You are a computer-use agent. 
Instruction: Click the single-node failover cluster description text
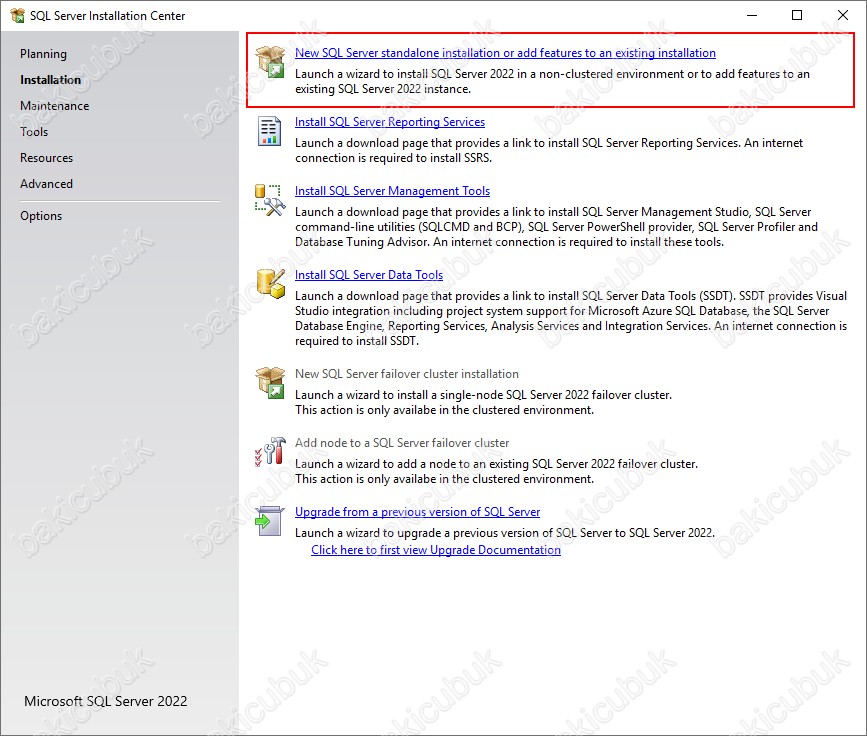(483, 403)
